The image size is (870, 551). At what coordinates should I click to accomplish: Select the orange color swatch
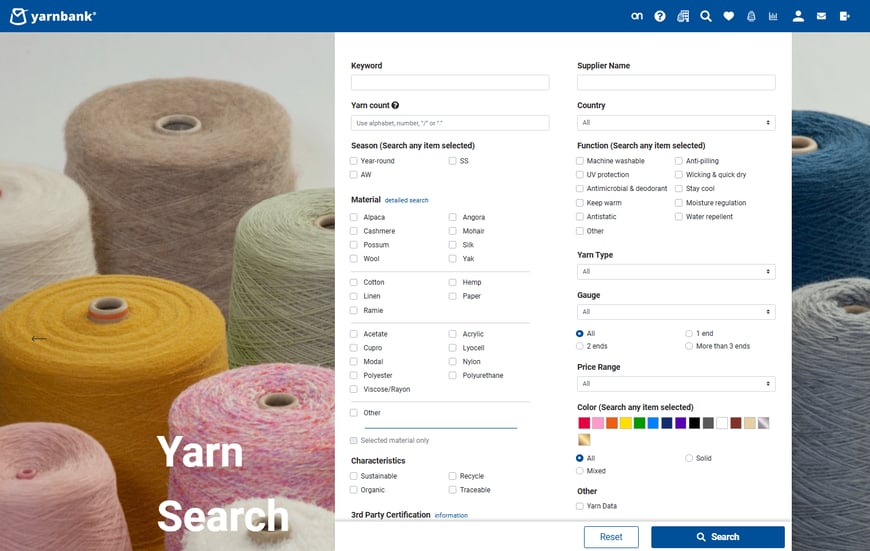[x=612, y=423]
